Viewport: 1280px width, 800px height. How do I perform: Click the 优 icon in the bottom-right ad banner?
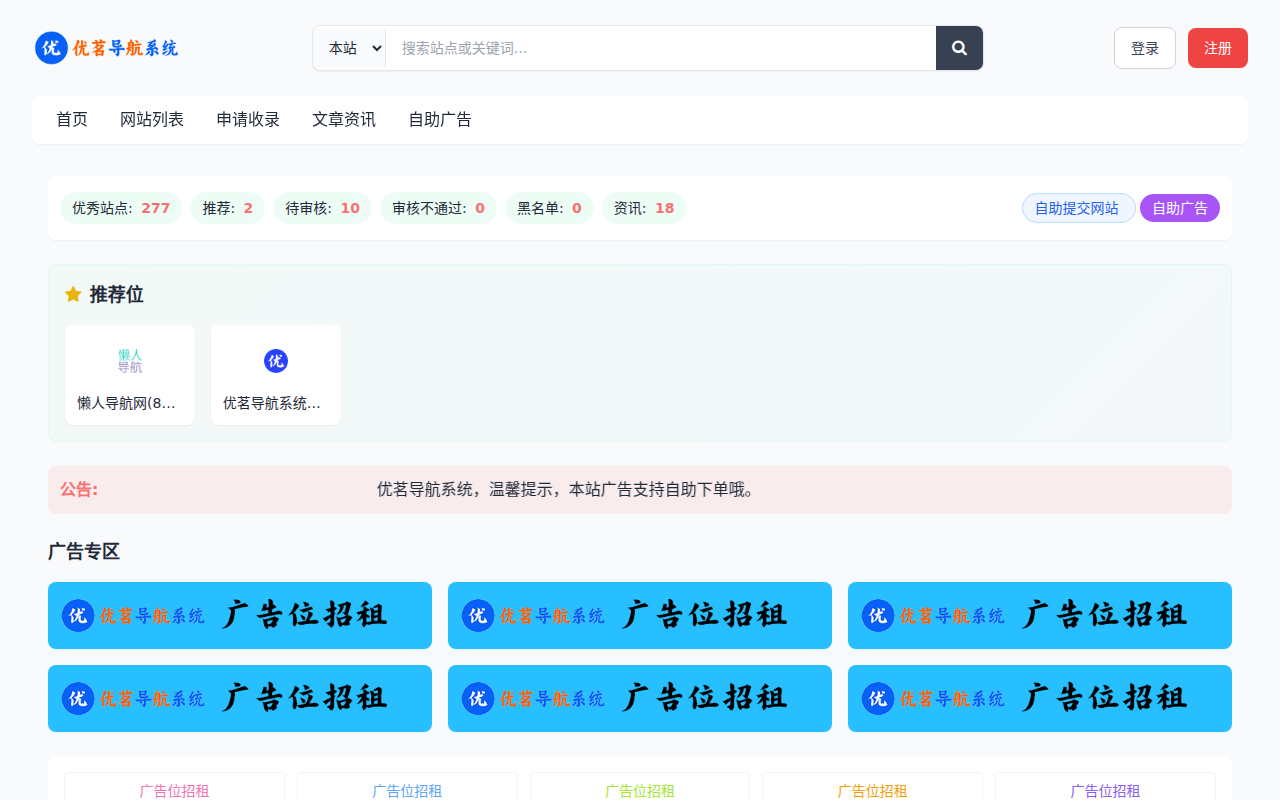[x=877, y=699]
